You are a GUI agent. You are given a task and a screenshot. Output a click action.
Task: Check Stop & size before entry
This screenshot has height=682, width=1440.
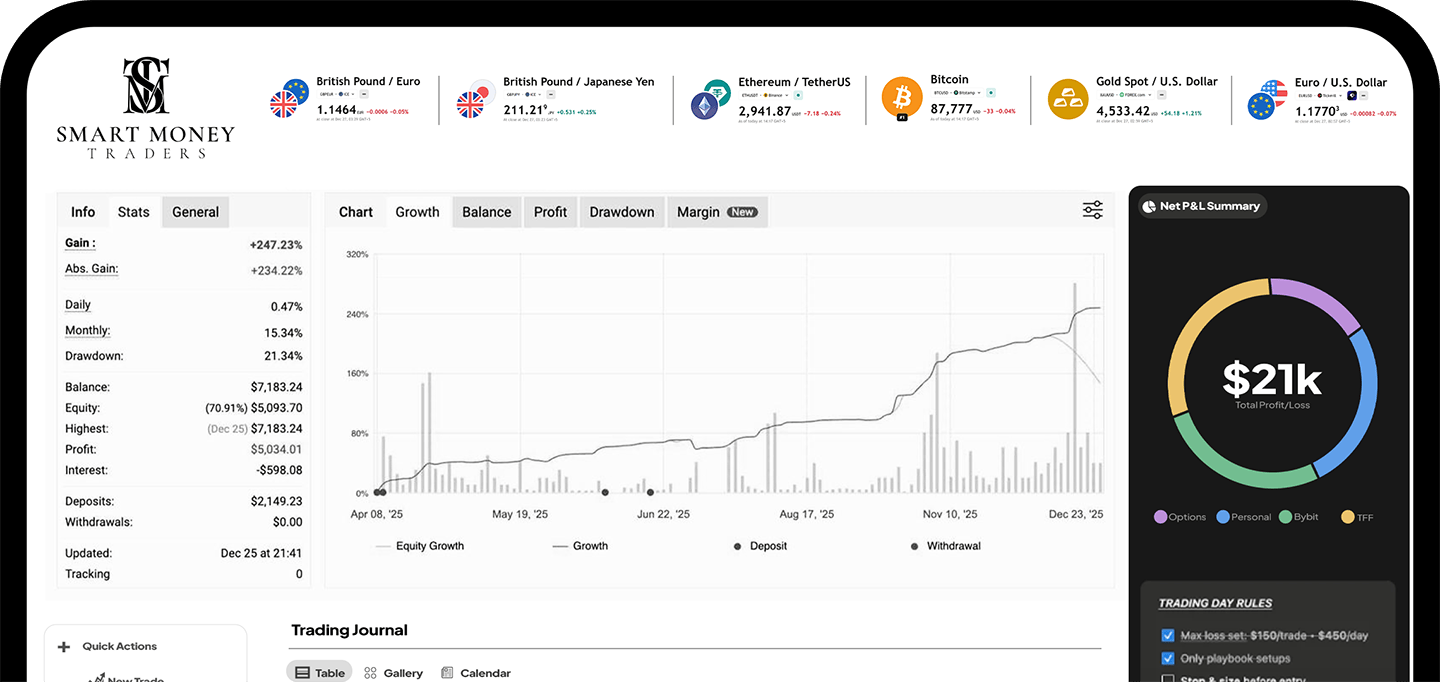point(1168,678)
